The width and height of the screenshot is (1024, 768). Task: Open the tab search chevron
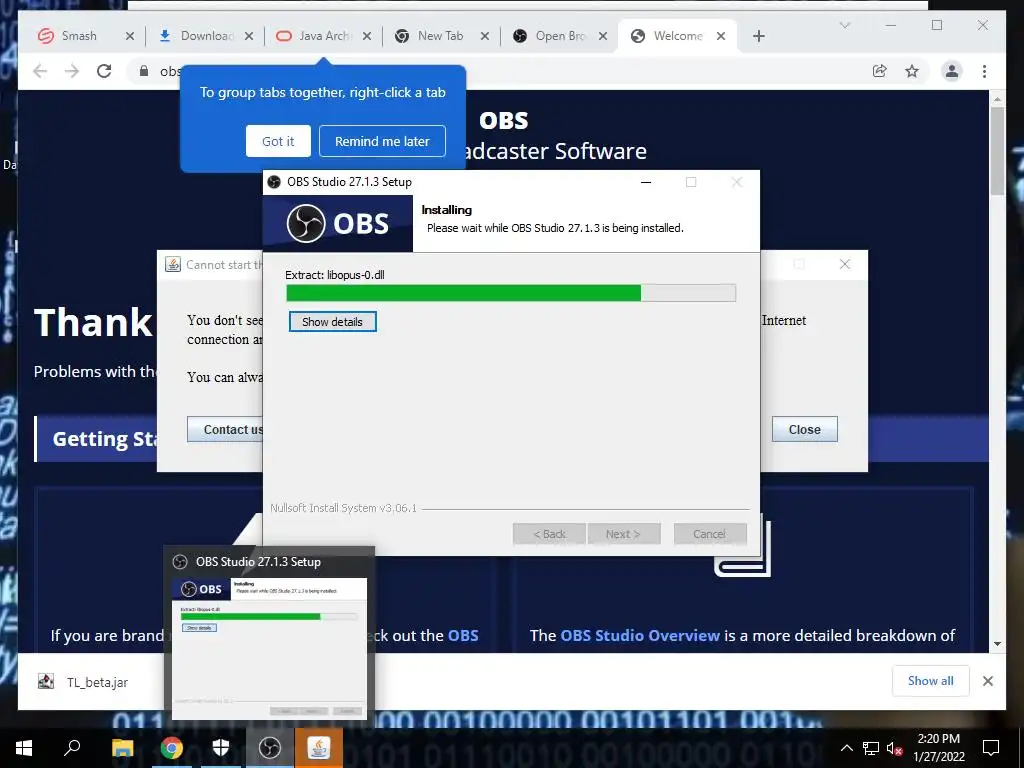point(844,25)
